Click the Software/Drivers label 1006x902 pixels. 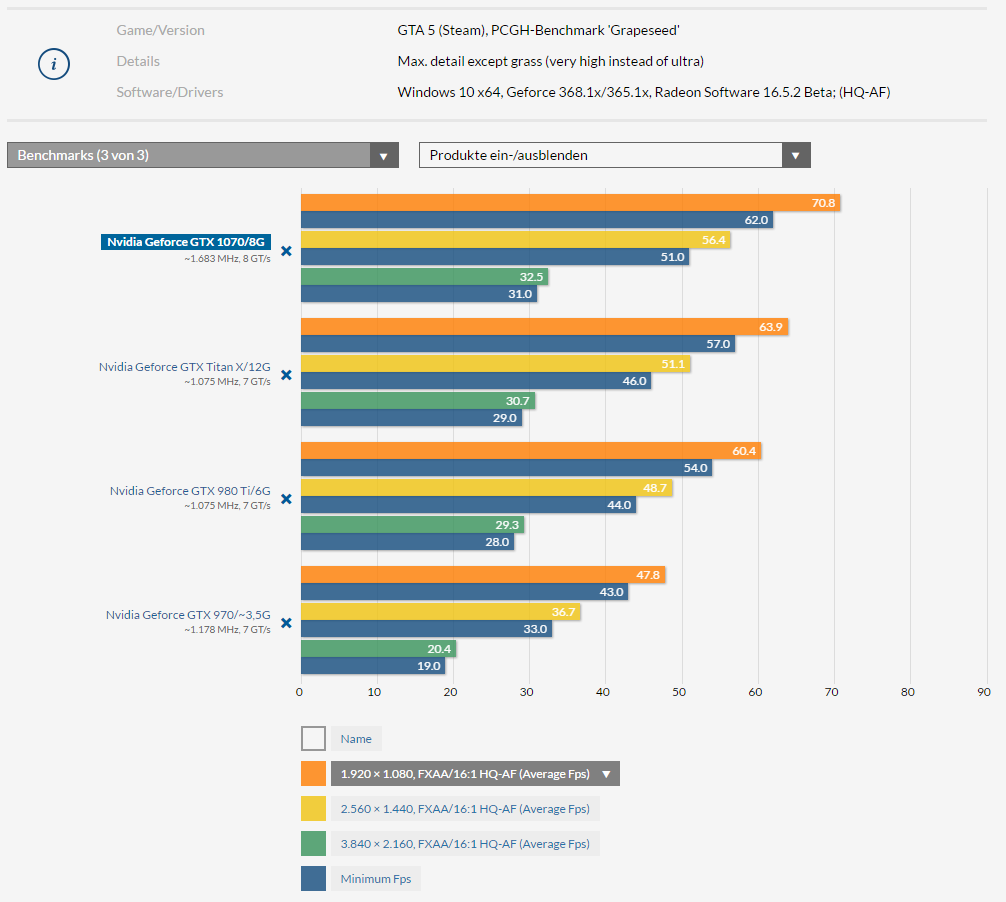point(170,92)
